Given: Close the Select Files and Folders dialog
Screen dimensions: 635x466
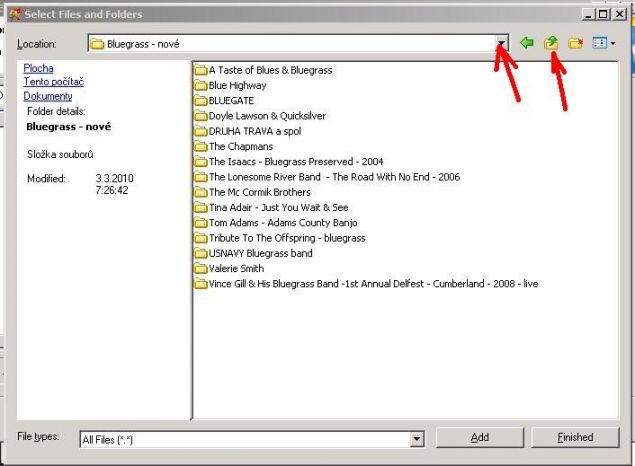Looking at the screenshot, I should click(619, 14).
